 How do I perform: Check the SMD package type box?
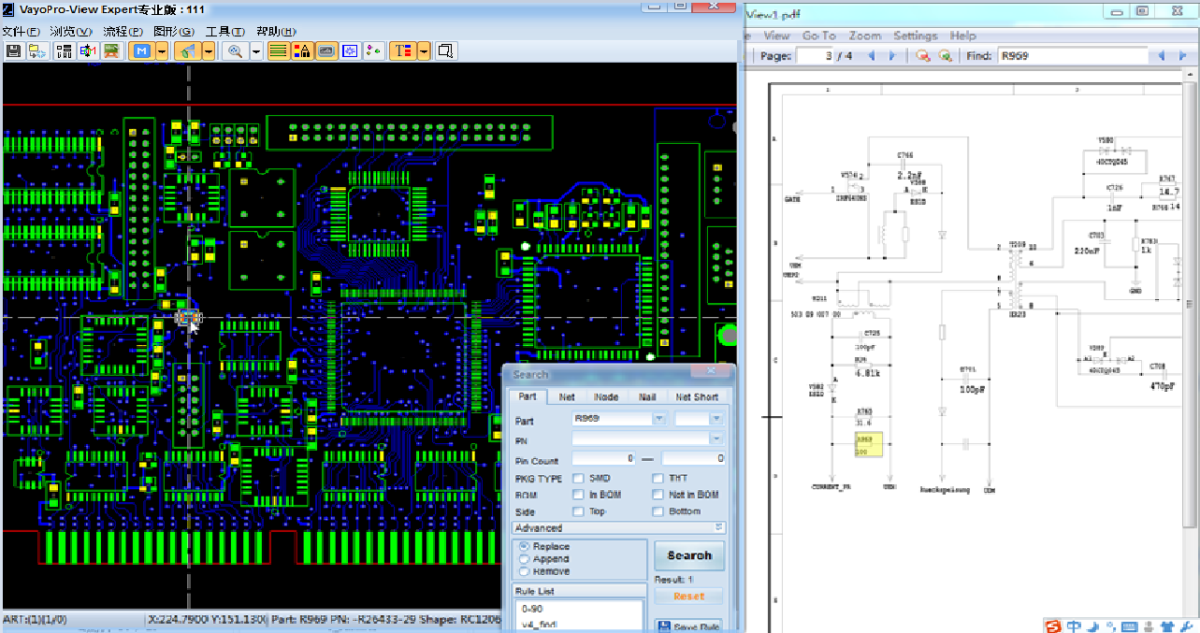click(x=578, y=478)
